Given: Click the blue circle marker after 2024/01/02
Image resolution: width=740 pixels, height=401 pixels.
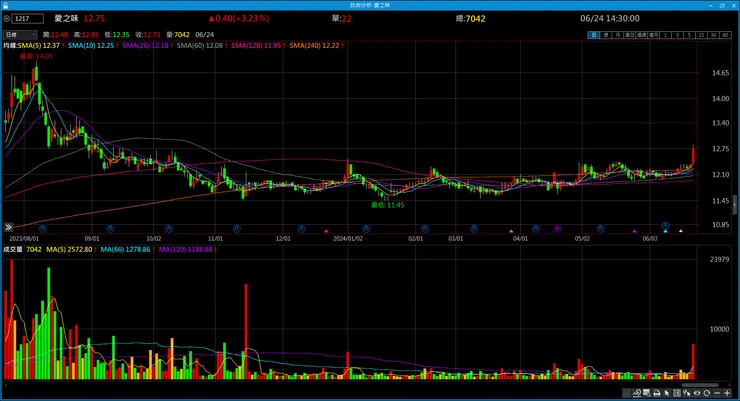Looking at the screenshot, I should coord(366,228).
